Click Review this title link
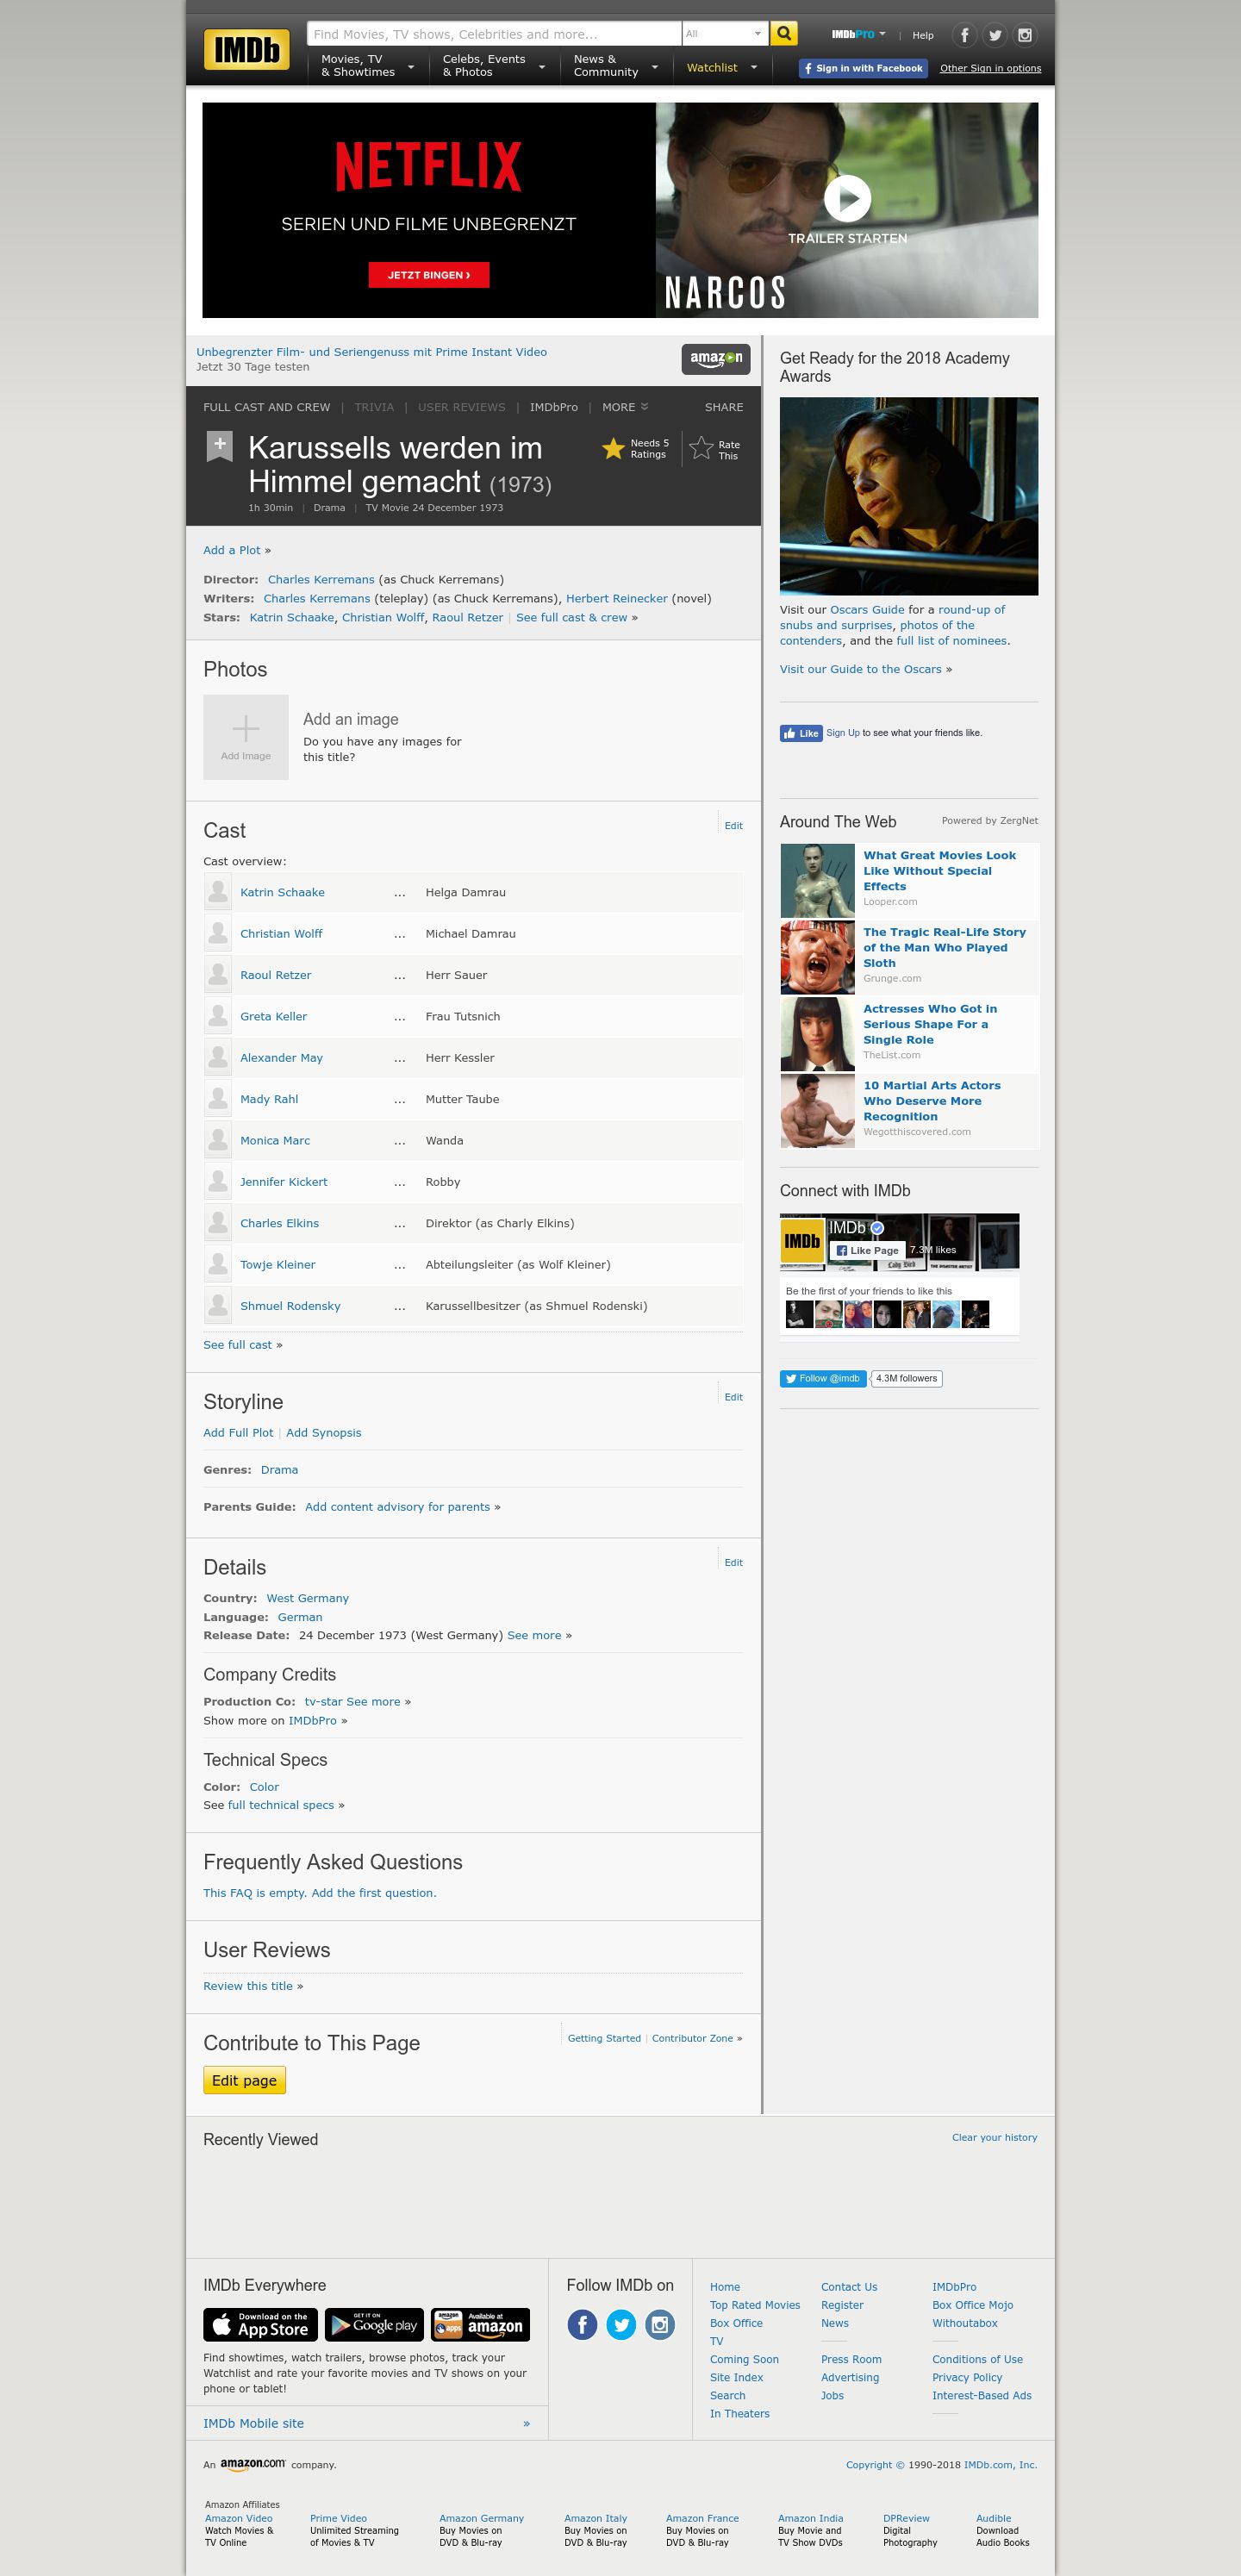The height and width of the screenshot is (2576, 1241). click(x=248, y=1986)
